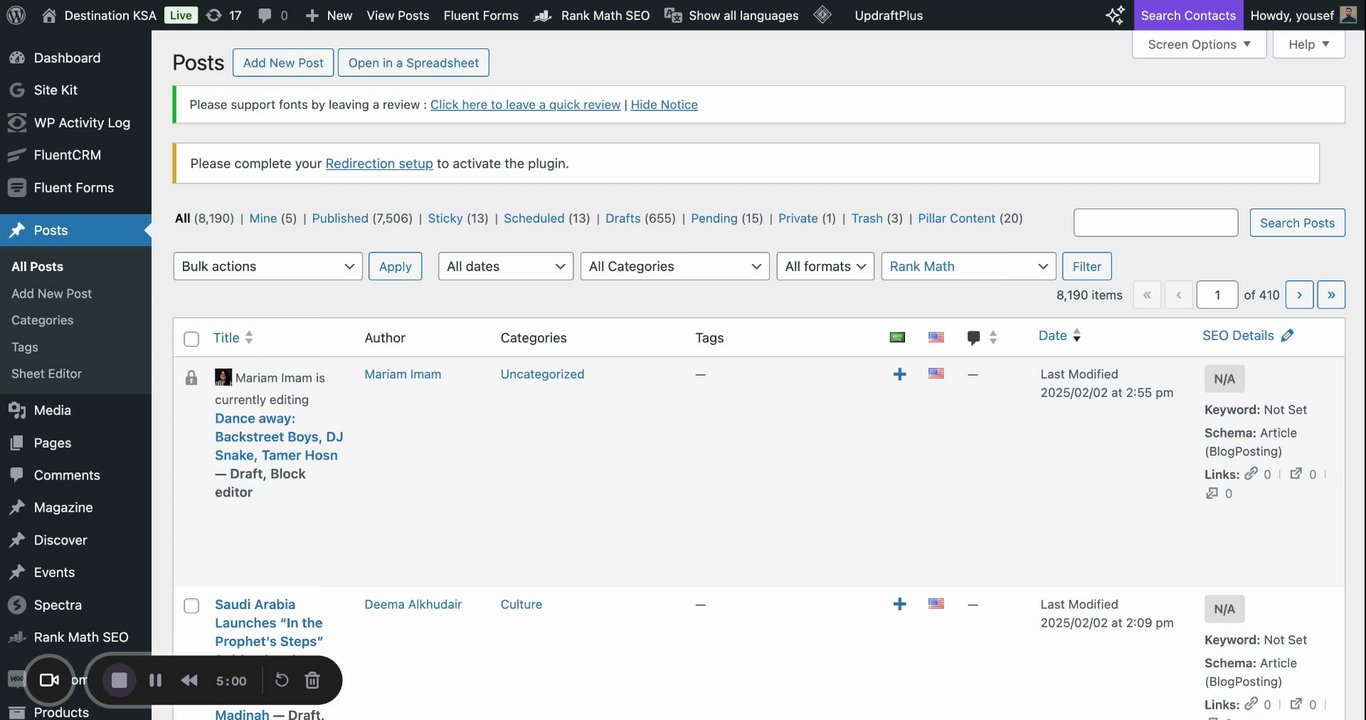Click the Dashboard gauge icon in sidebar
Viewport: 1366px width, 720px height.
(17, 58)
